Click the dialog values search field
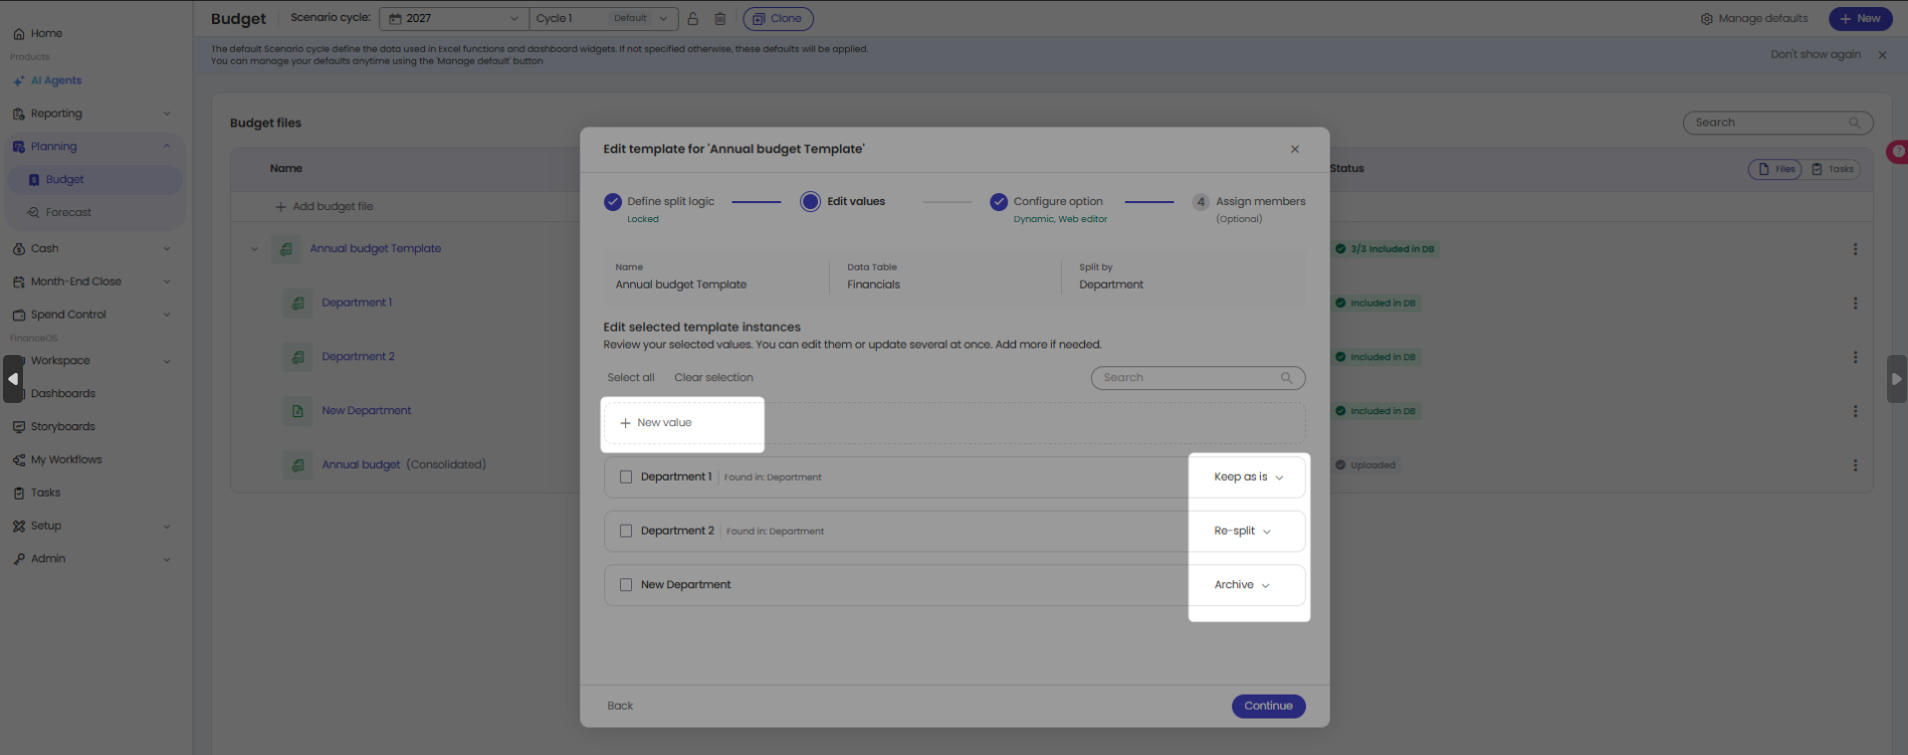This screenshot has width=1908, height=755. [x=1198, y=377]
